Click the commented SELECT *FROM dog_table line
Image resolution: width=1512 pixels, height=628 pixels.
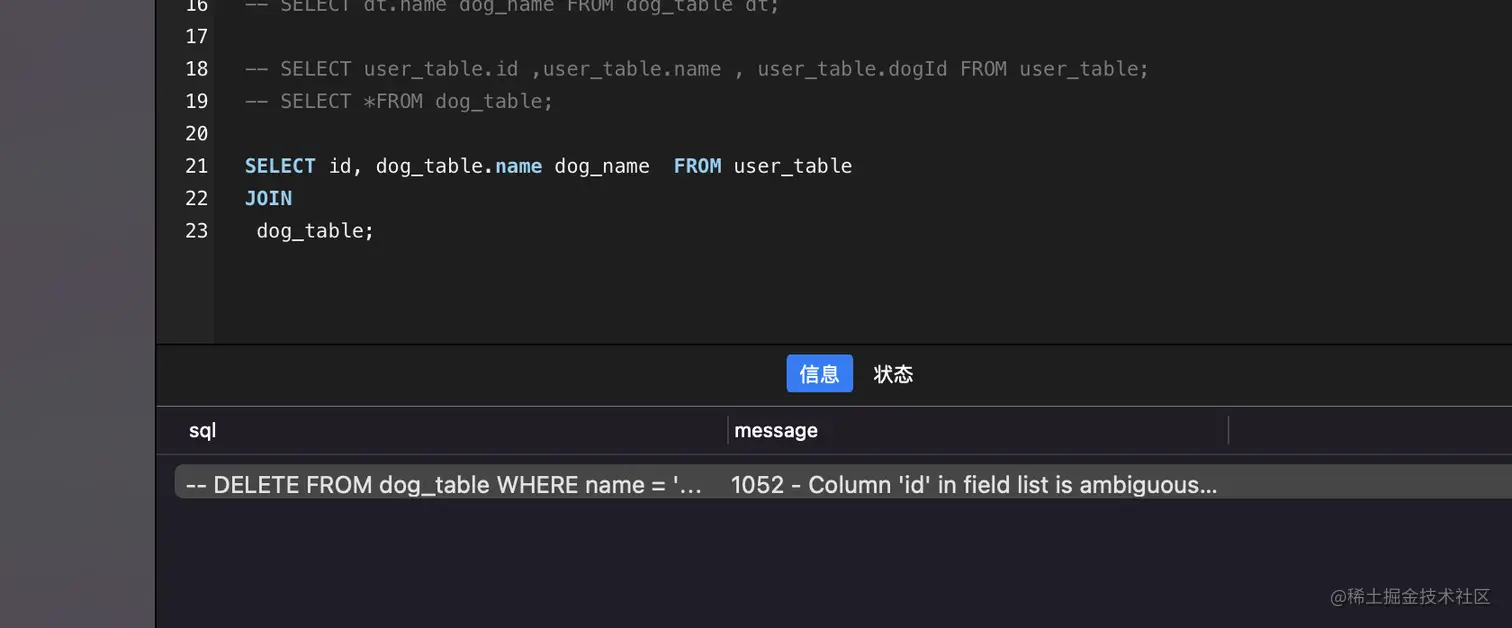(x=399, y=101)
